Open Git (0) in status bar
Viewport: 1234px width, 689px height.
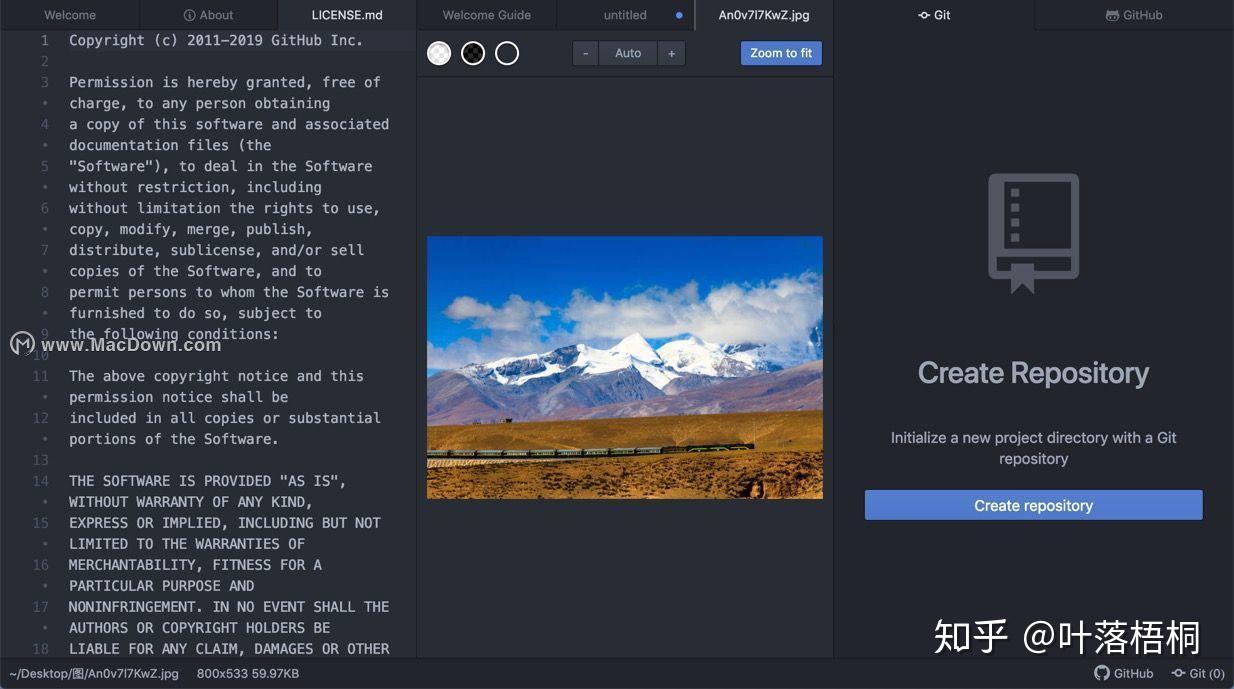click(1198, 673)
